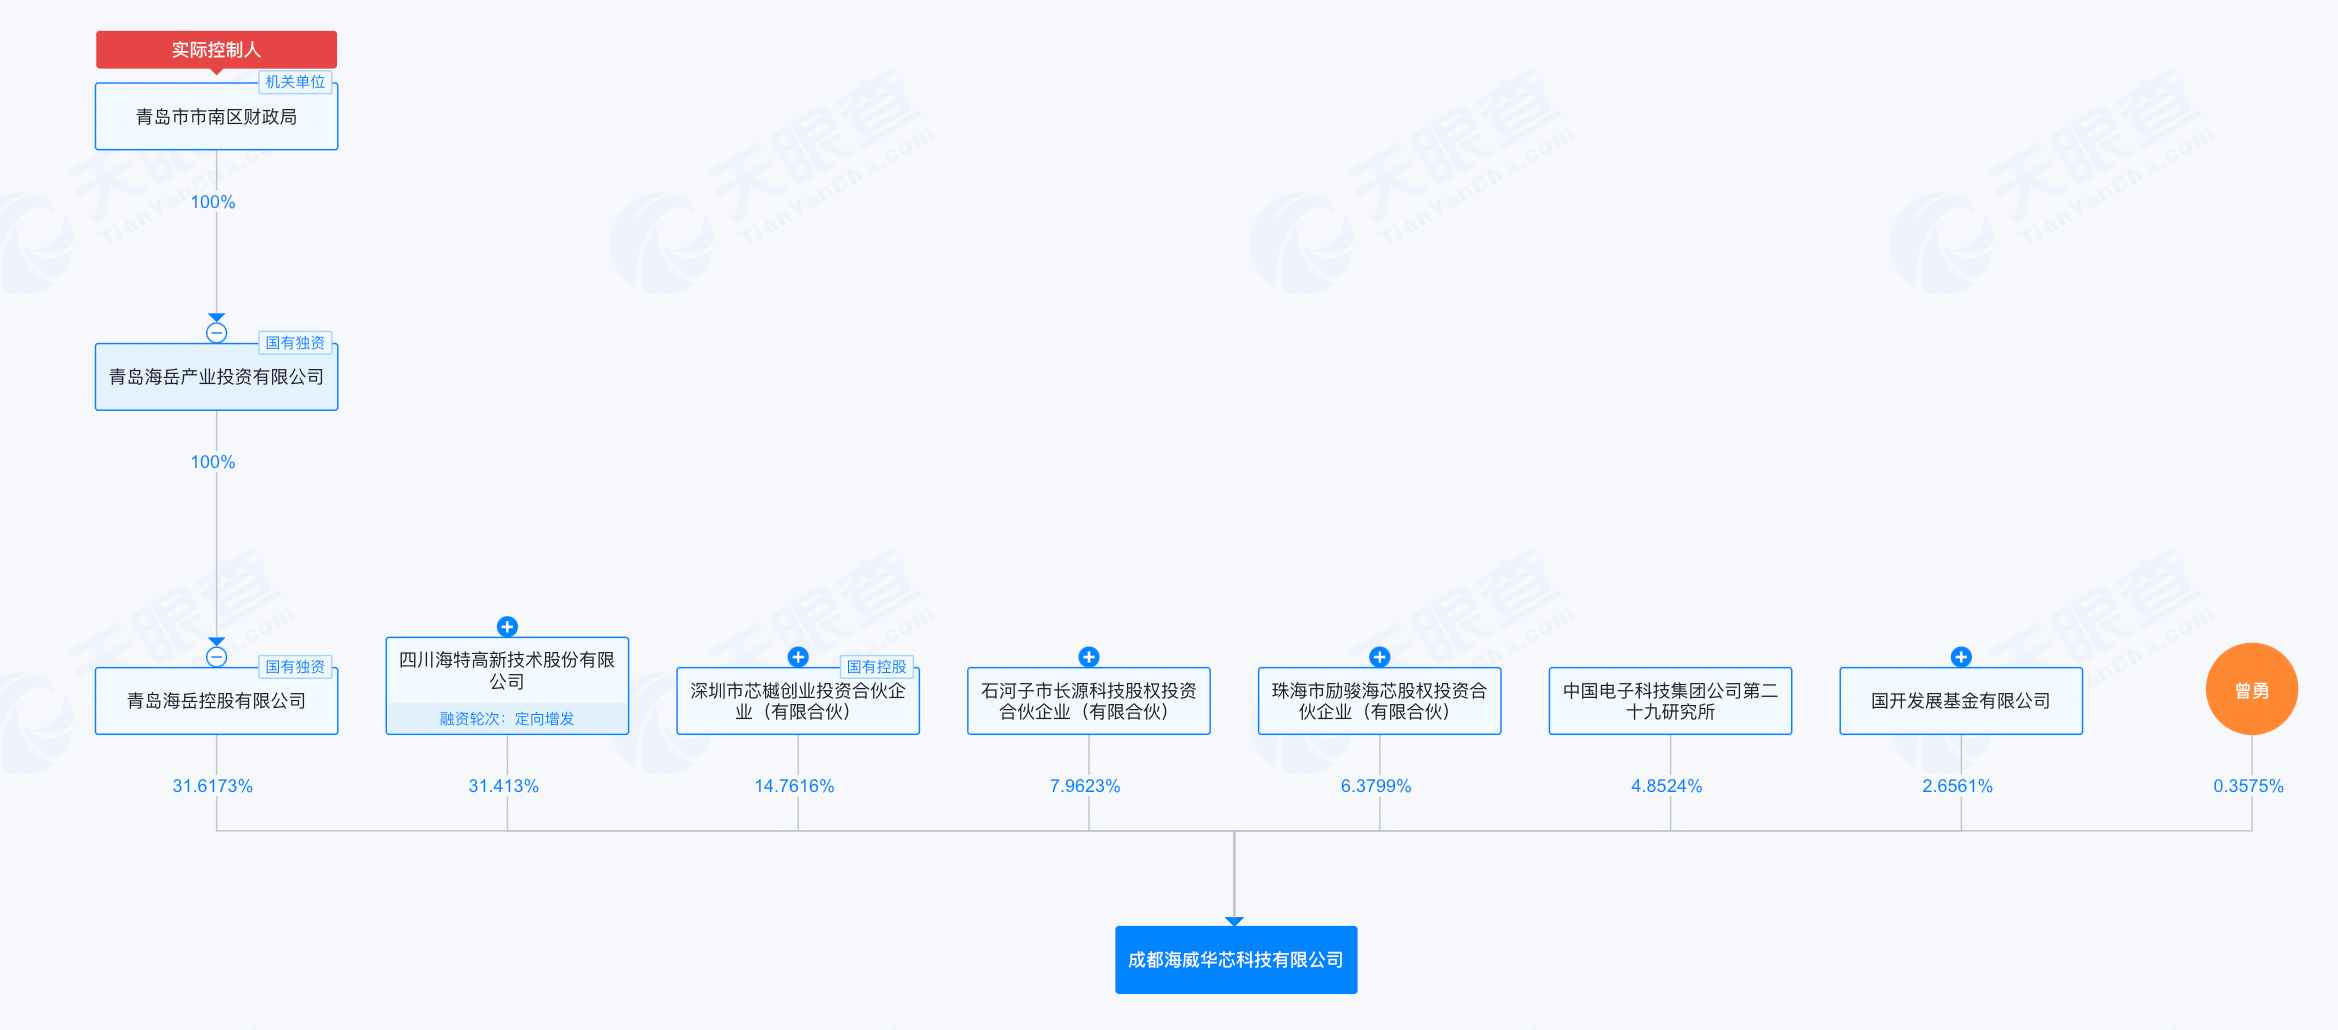Viewport: 2338px width, 1030px height.
Task: Click 100% under 青岛市市南区财政局
Action: click(213, 202)
